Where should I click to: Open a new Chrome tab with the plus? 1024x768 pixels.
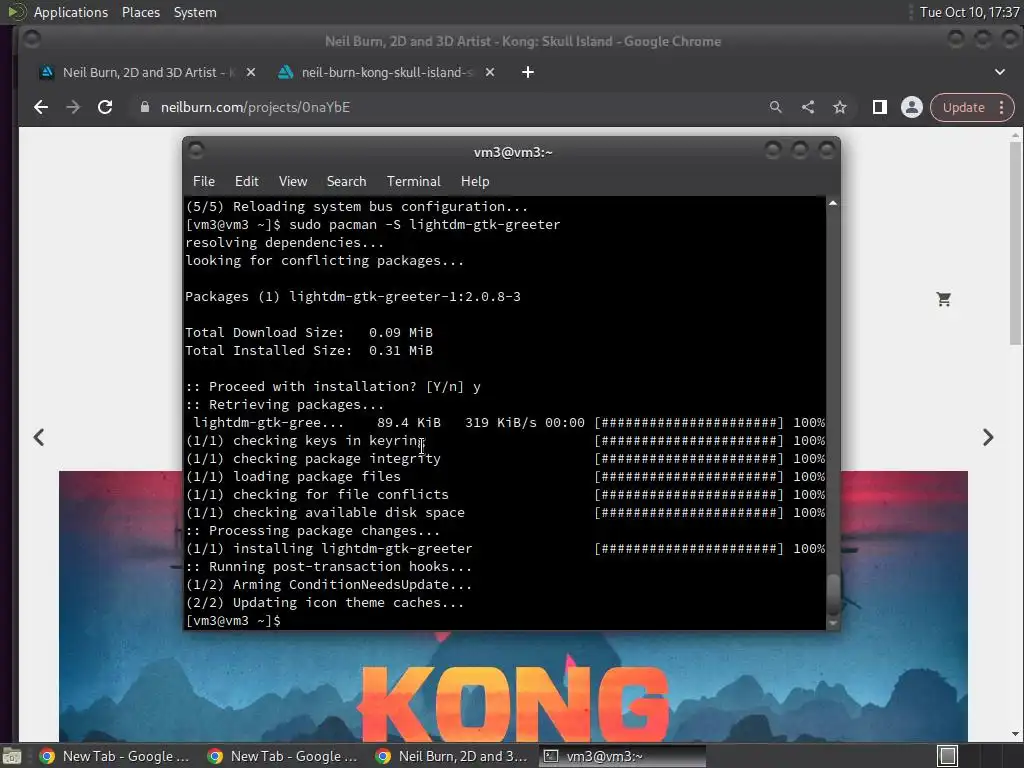(528, 72)
